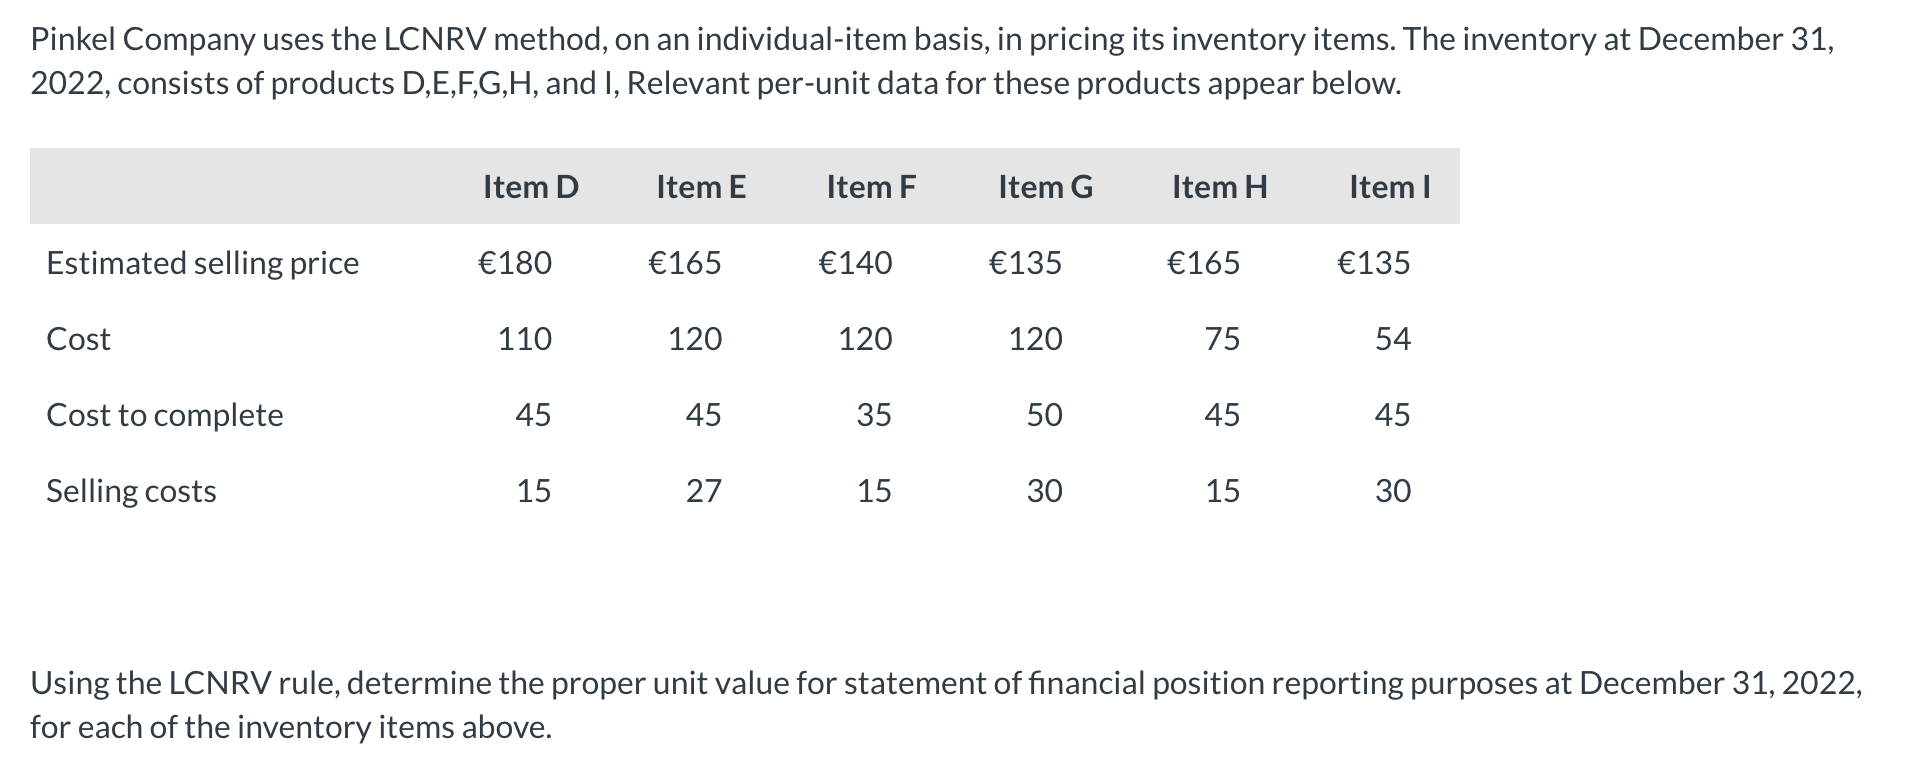The height and width of the screenshot is (776, 1906).
Task: Select Item E's selling costs value 27
Action: 703,491
